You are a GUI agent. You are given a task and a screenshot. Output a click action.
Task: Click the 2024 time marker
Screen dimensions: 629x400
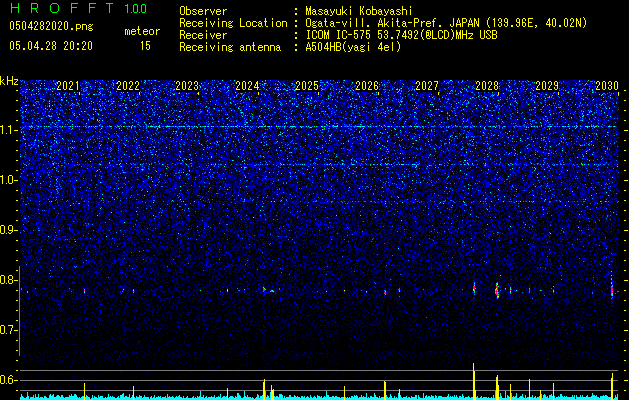(x=247, y=86)
